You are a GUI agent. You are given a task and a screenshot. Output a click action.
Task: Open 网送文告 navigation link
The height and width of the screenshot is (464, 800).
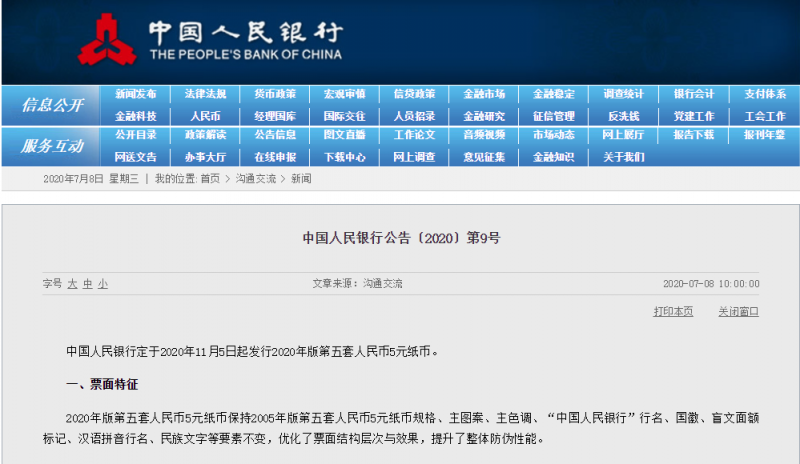(x=135, y=157)
